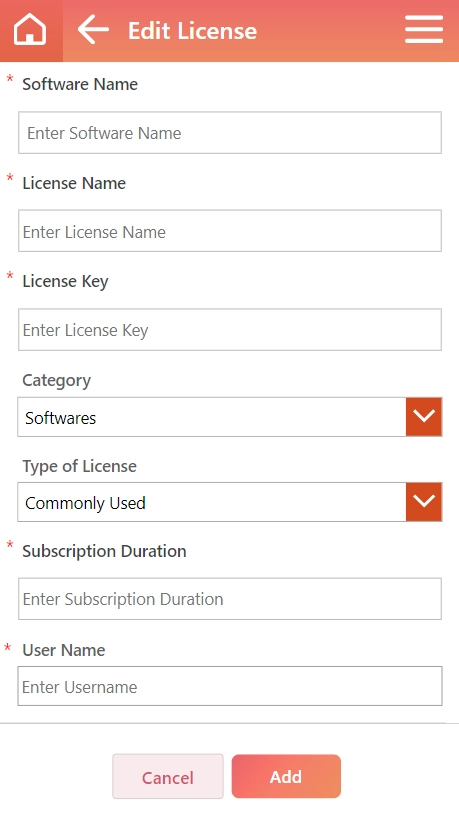Screen dimensions: 459x820
Task: Click into the Enter License Name field
Action: (230, 231)
